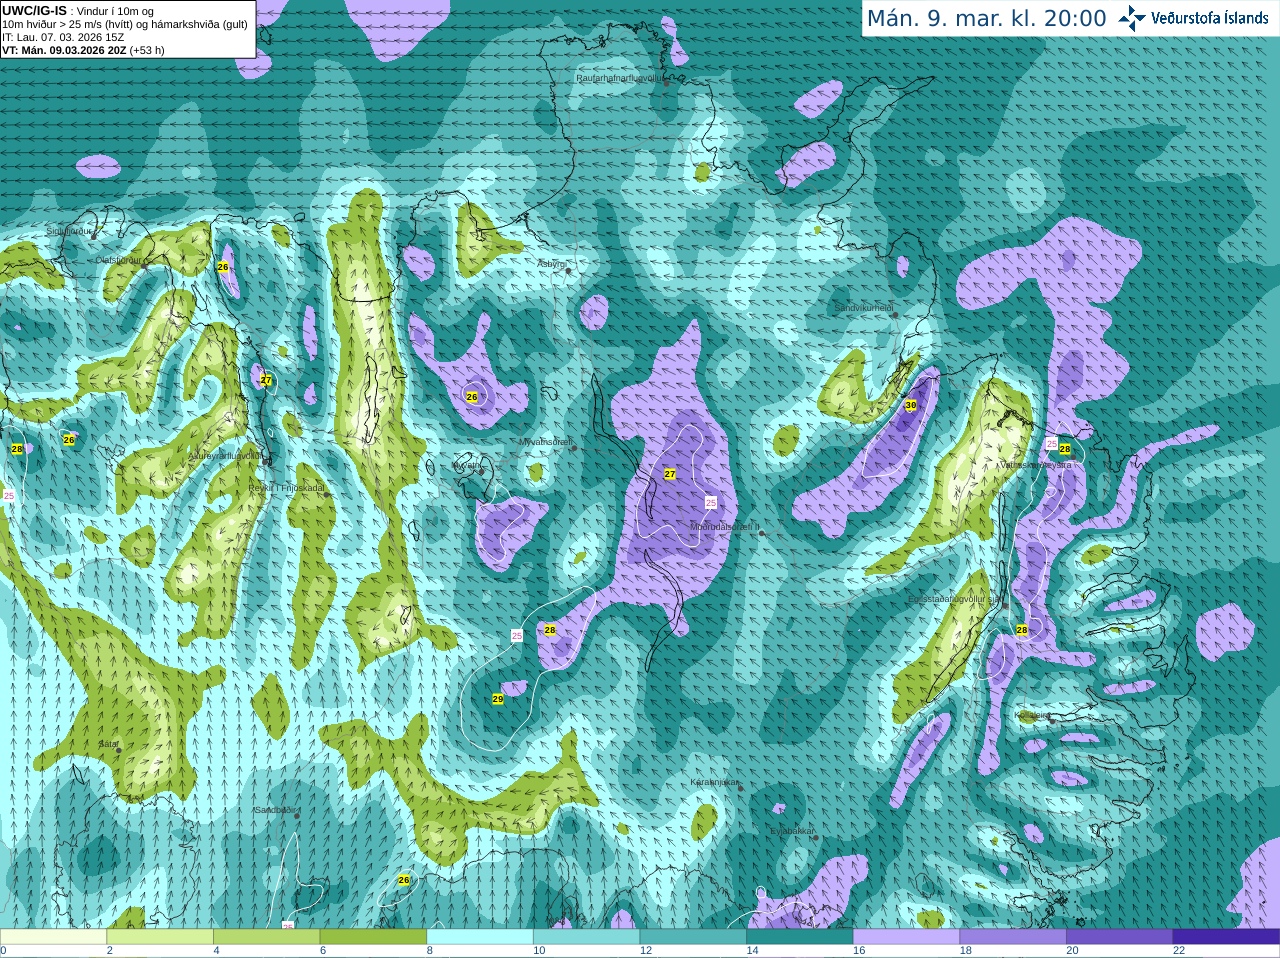The height and width of the screenshot is (958, 1280).
Task: Click the 18–20 m/s purple legend swatch
Action: (1013, 937)
